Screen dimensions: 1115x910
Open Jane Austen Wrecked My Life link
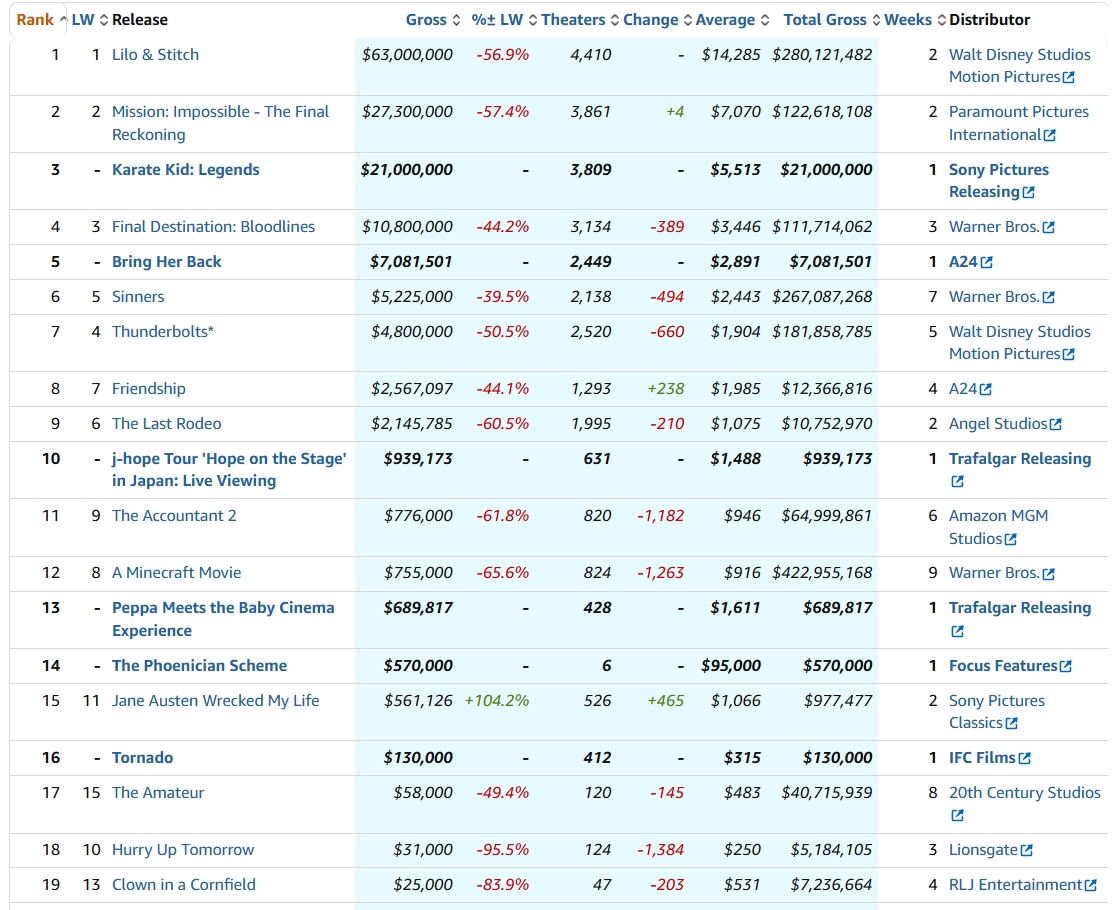coord(215,701)
